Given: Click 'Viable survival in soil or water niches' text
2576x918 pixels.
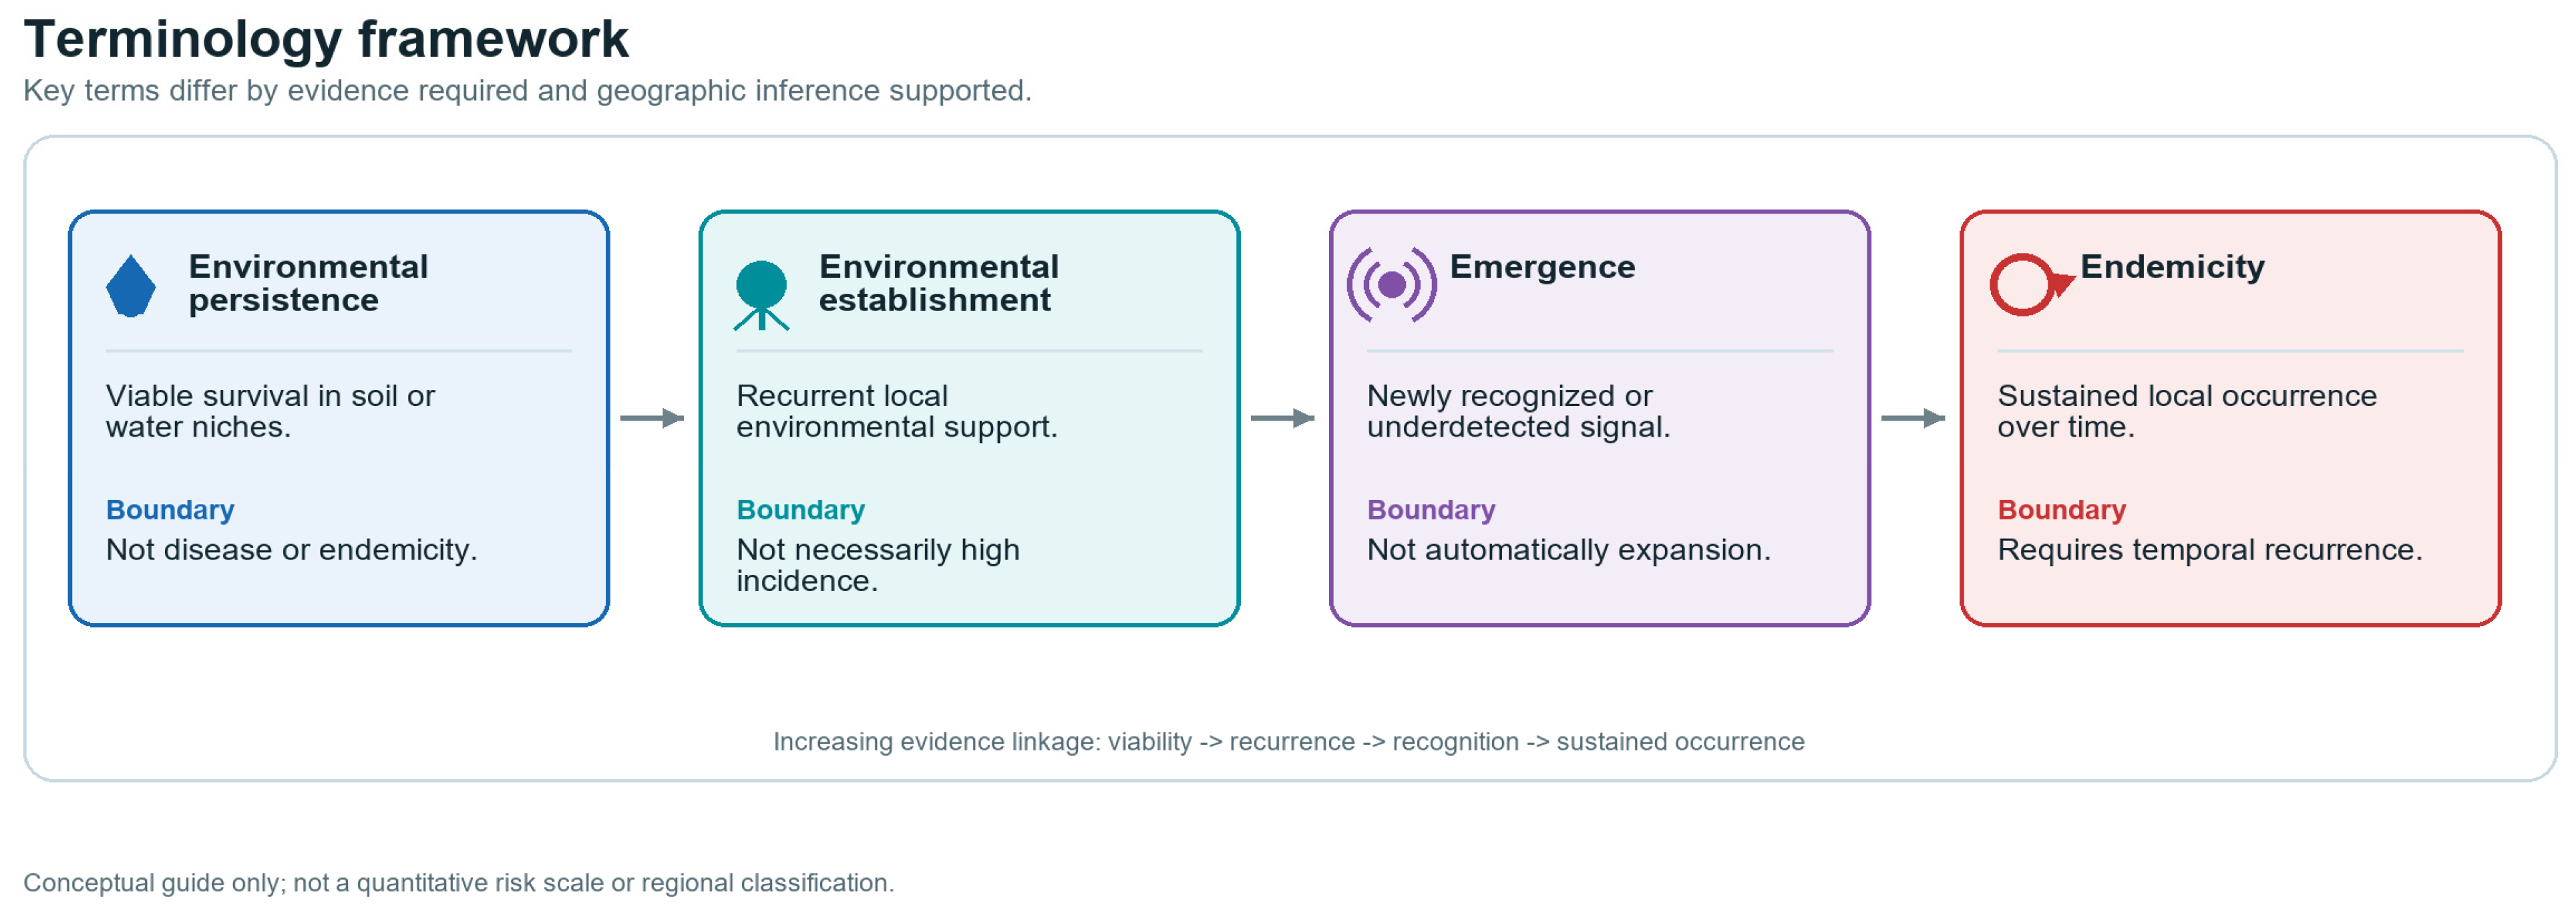Looking at the screenshot, I should pos(270,411).
